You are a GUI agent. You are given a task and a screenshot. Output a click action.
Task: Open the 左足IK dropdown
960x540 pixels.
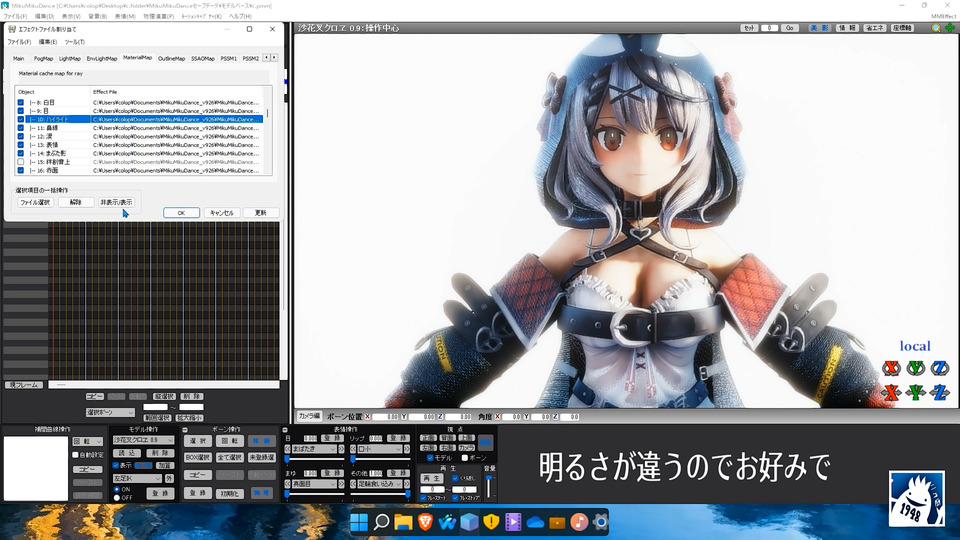137,478
